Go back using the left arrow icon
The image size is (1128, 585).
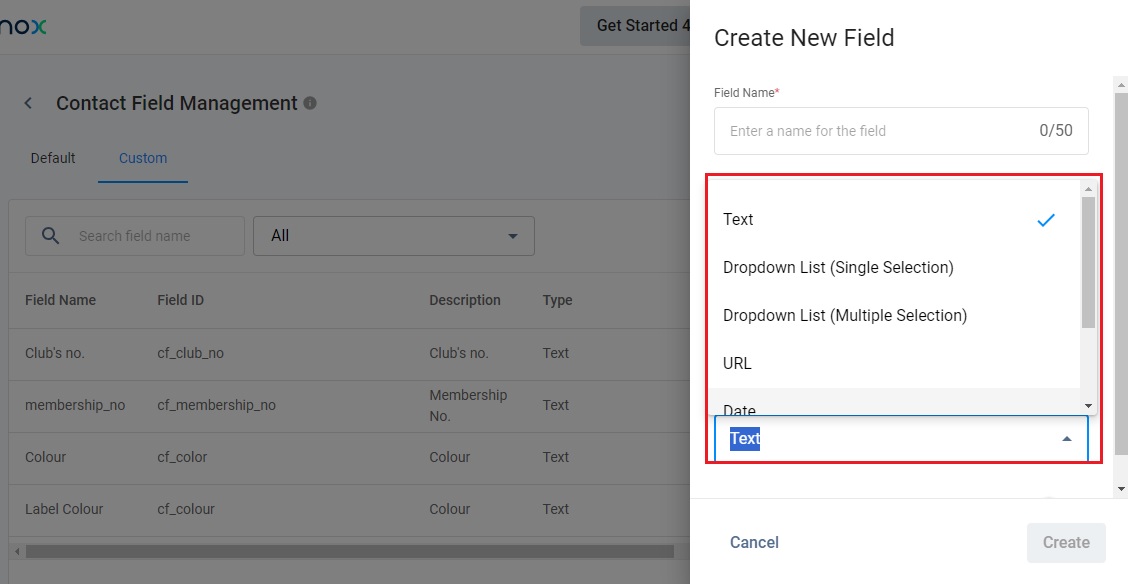click(x=29, y=103)
